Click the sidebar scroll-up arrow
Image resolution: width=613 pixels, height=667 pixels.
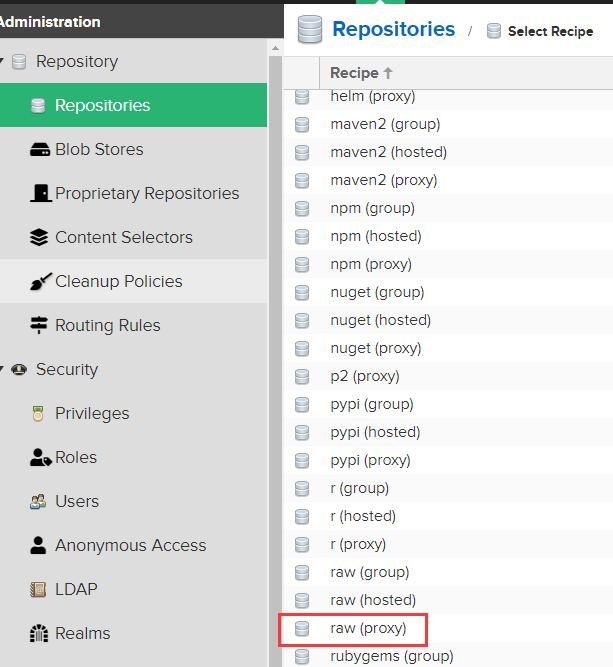click(x=275, y=47)
